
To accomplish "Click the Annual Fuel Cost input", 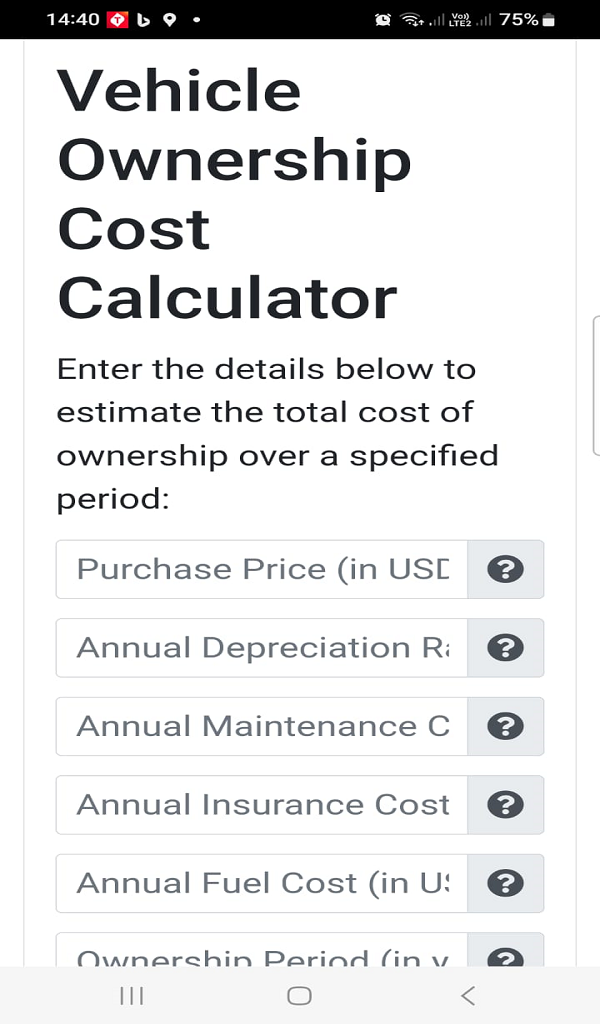I will point(260,884).
